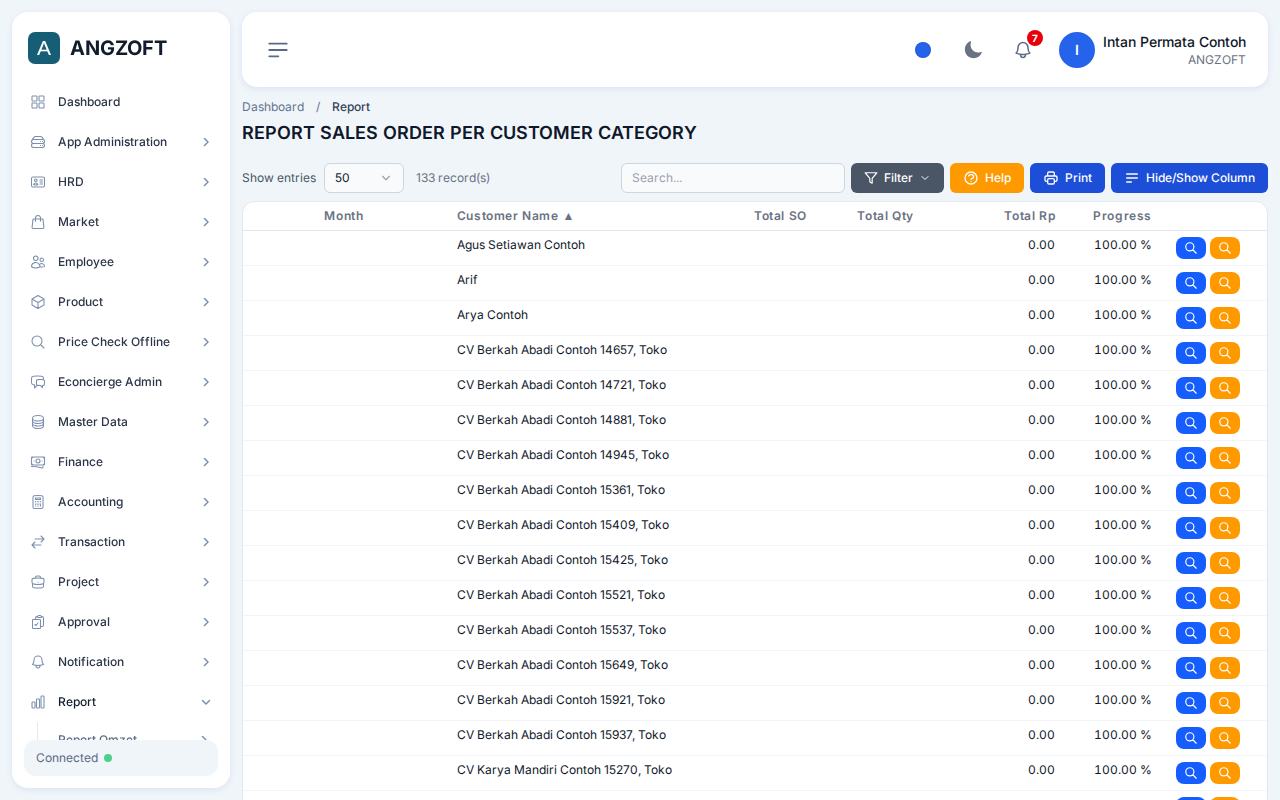Click orange magnifier for Agus Setiawan Contoh
Image resolution: width=1280 pixels, height=800 pixels.
tap(1225, 248)
